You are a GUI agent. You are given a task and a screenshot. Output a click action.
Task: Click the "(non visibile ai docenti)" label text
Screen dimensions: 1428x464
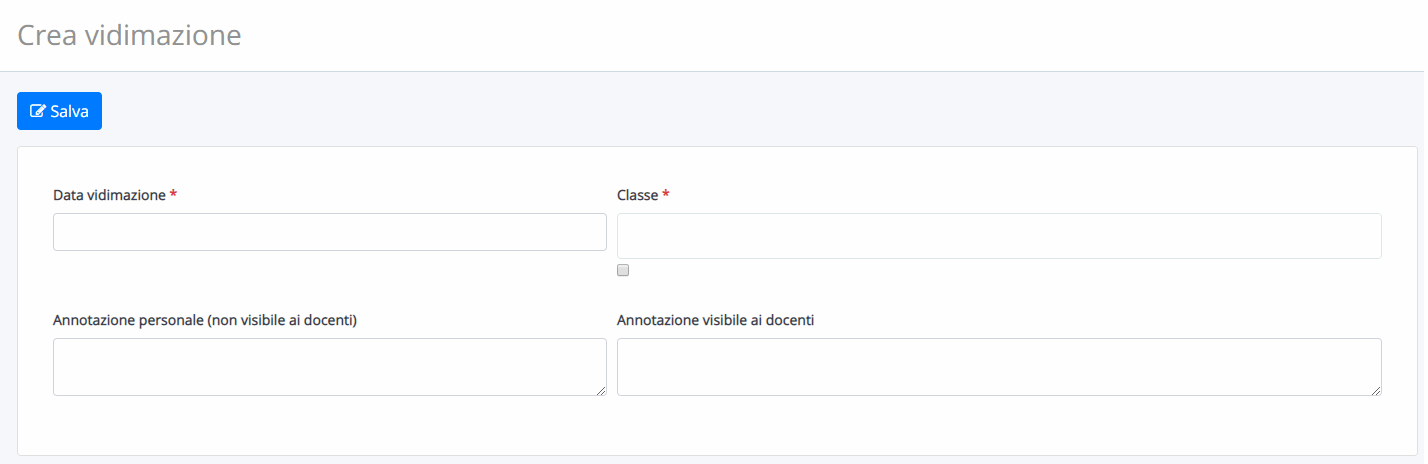[x=283, y=320]
